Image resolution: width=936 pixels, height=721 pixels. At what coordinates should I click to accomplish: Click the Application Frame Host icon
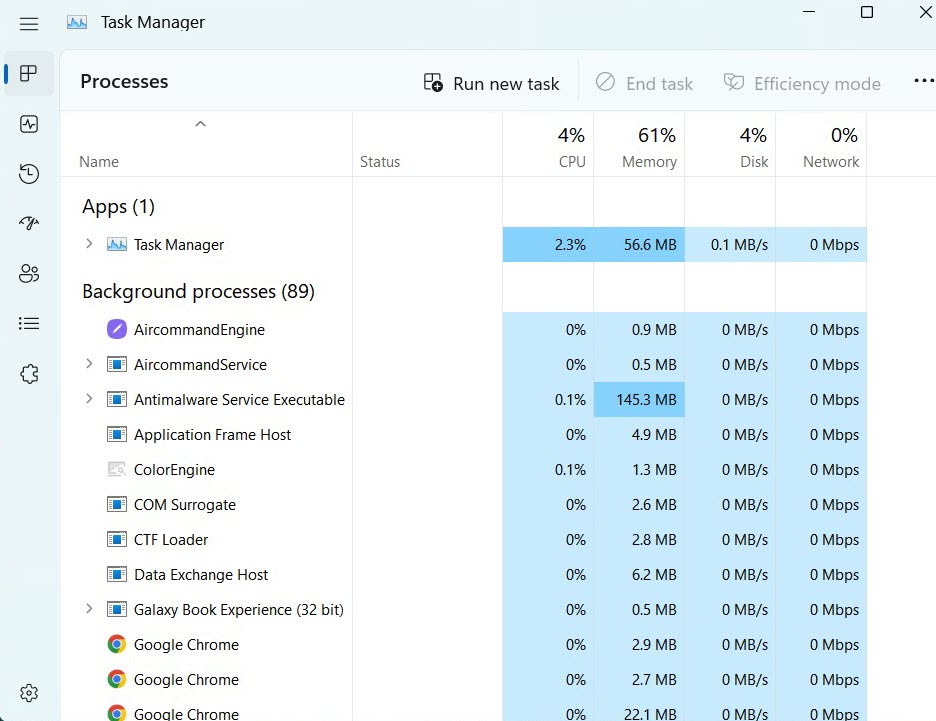(x=116, y=435)
